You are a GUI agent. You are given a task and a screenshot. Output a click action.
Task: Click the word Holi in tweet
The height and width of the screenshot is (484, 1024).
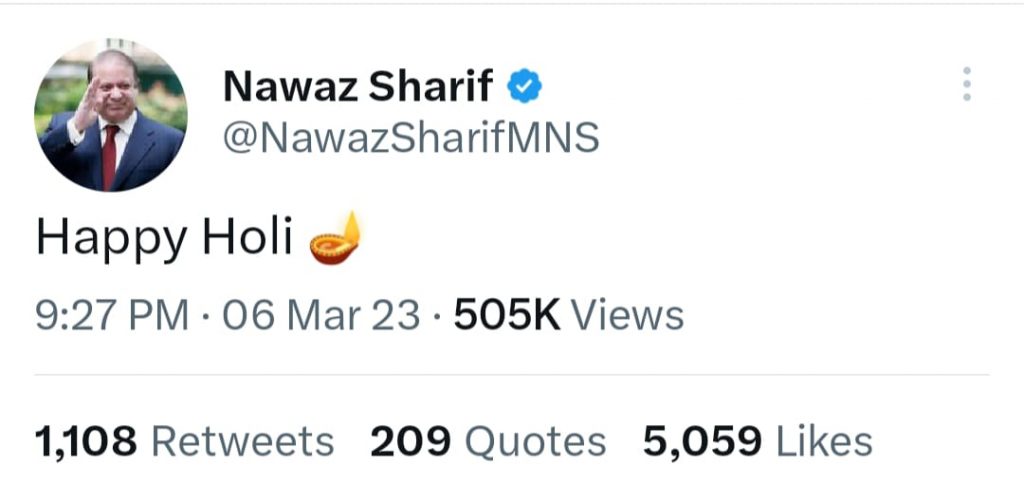pos(247,238)
